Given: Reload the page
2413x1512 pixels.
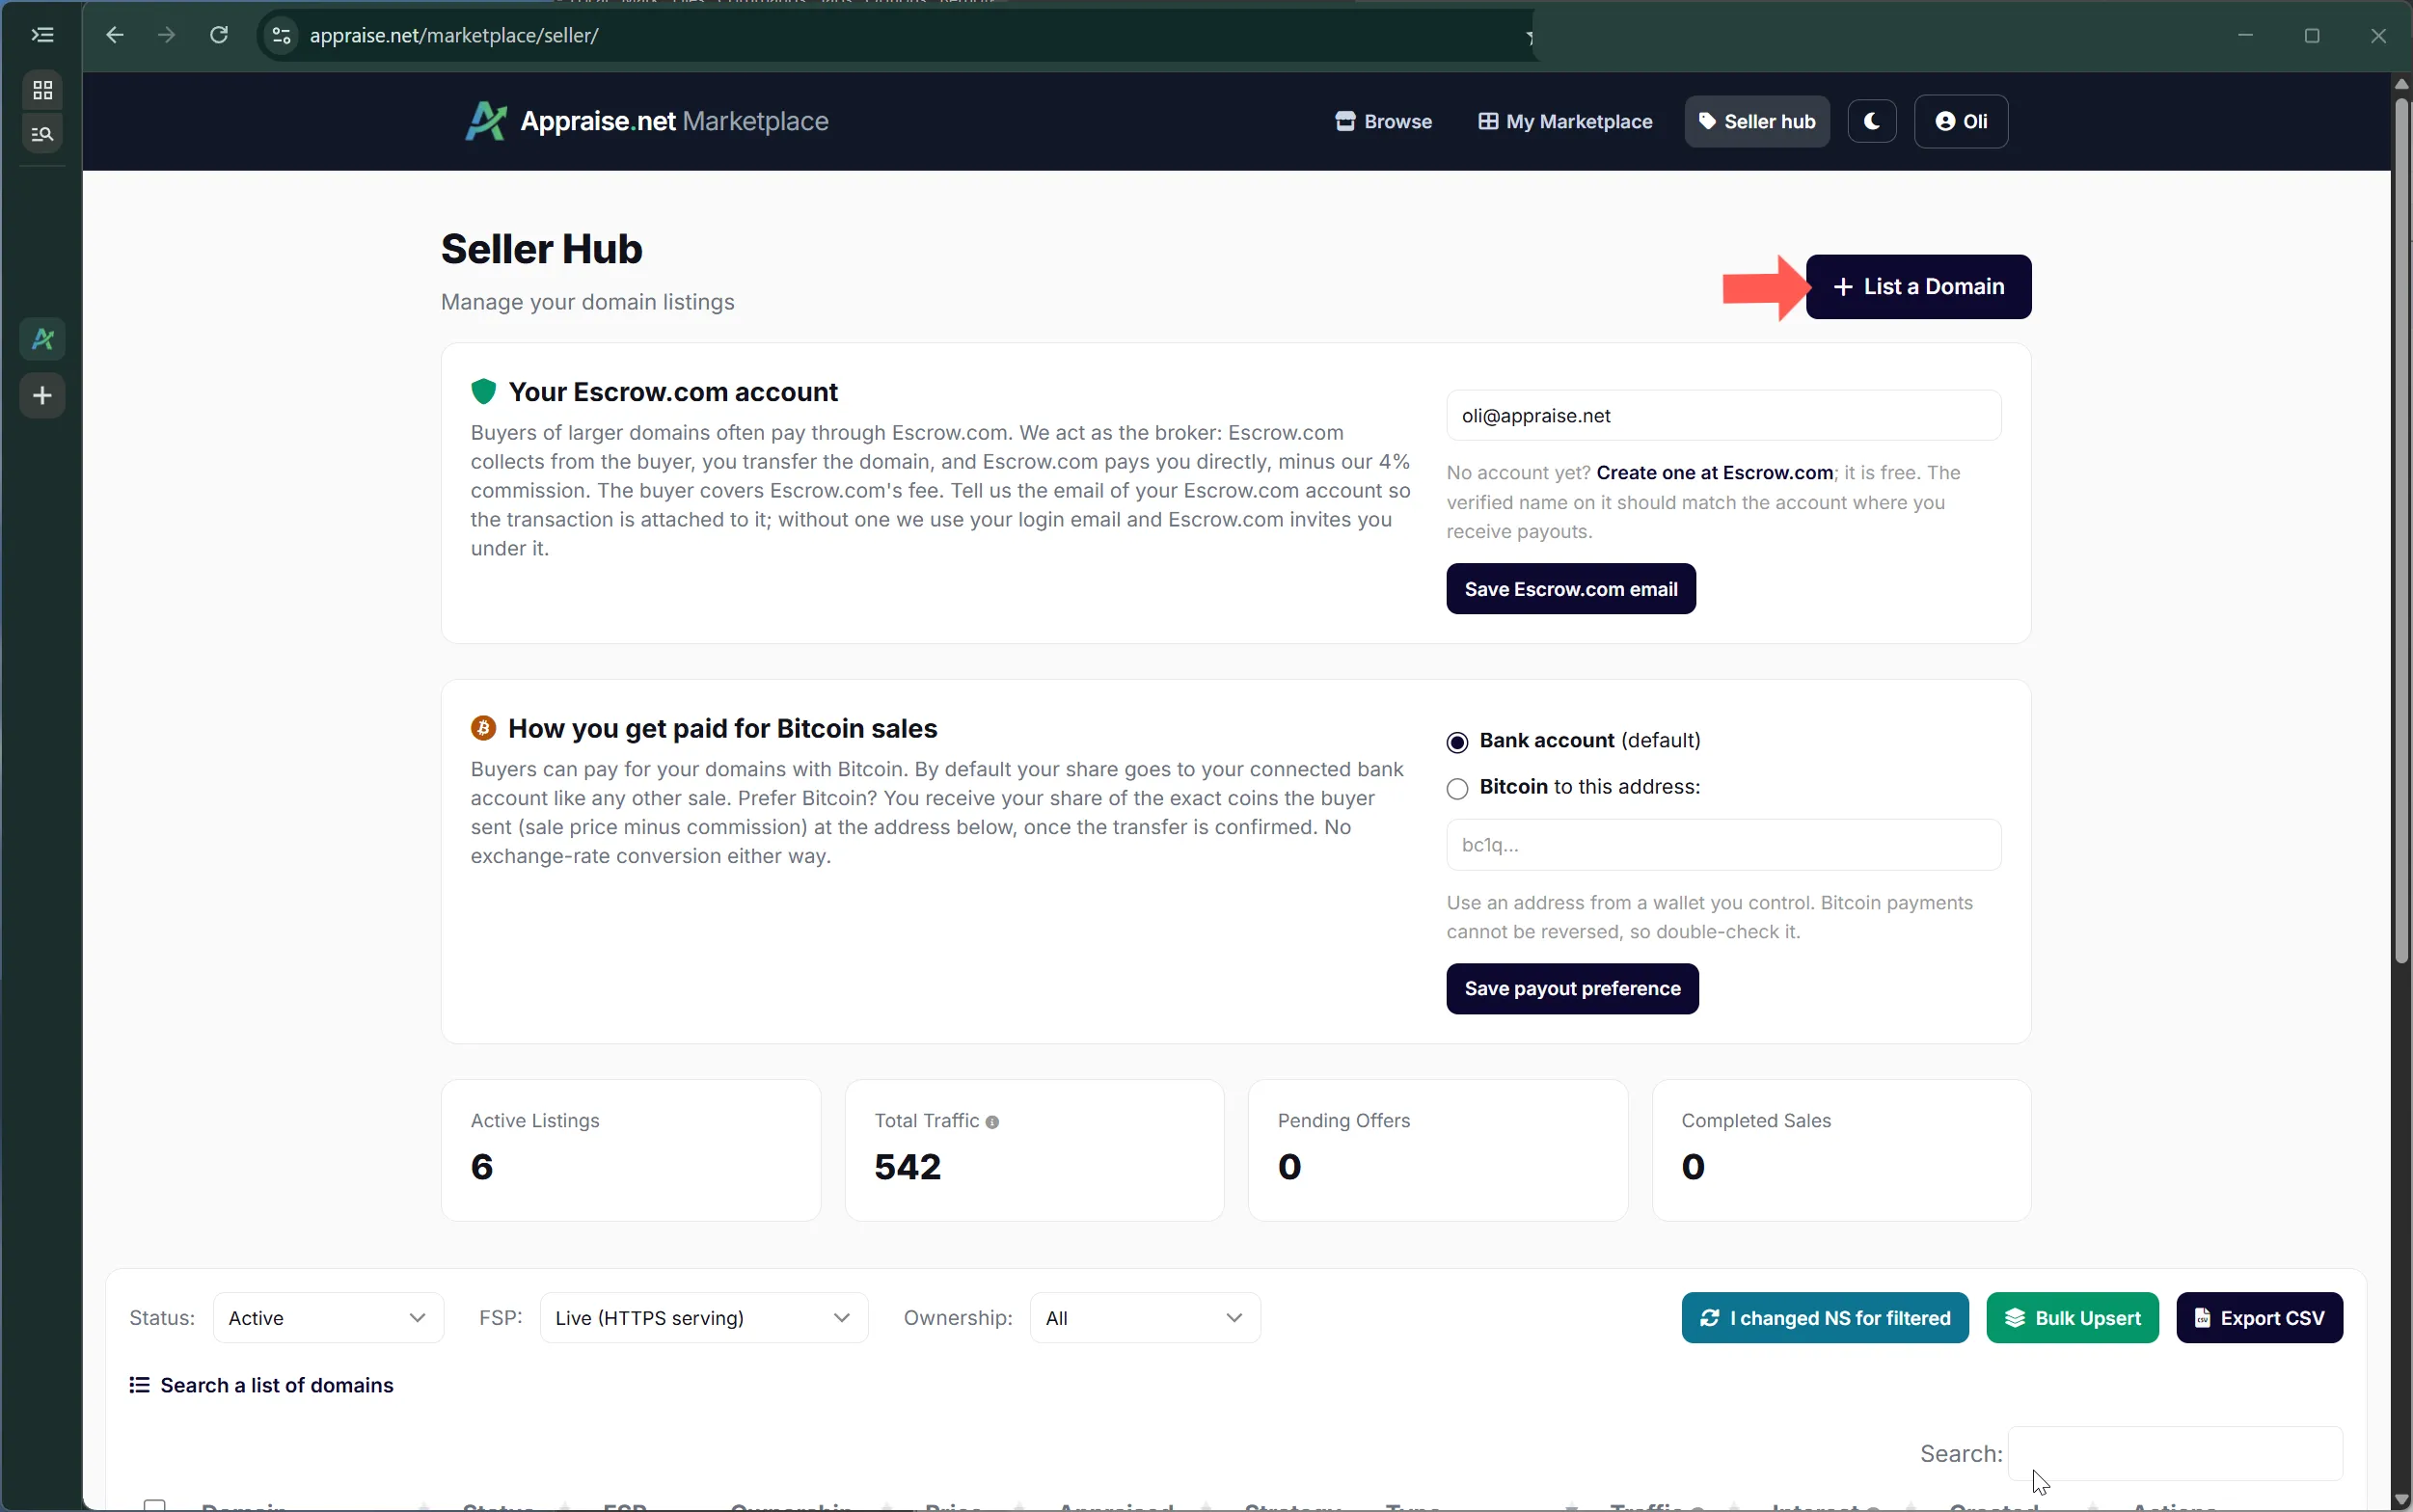Looking at the screenshot, I should click(x=219, y=35).
